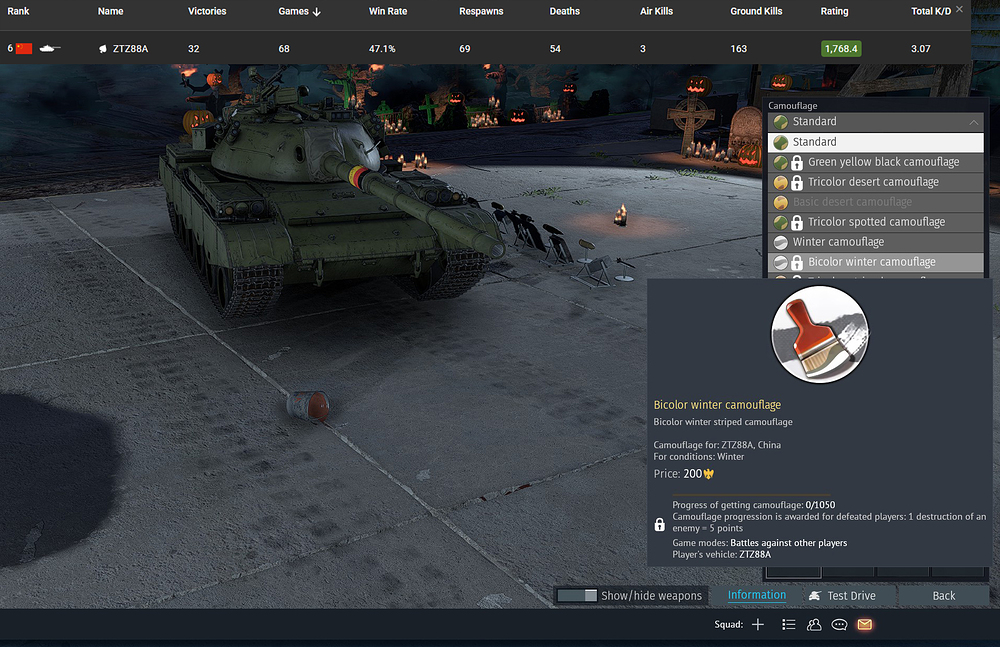Sort by Respawns column header
This screenshot has width=1000, height=647.
(x=481, y=11)
